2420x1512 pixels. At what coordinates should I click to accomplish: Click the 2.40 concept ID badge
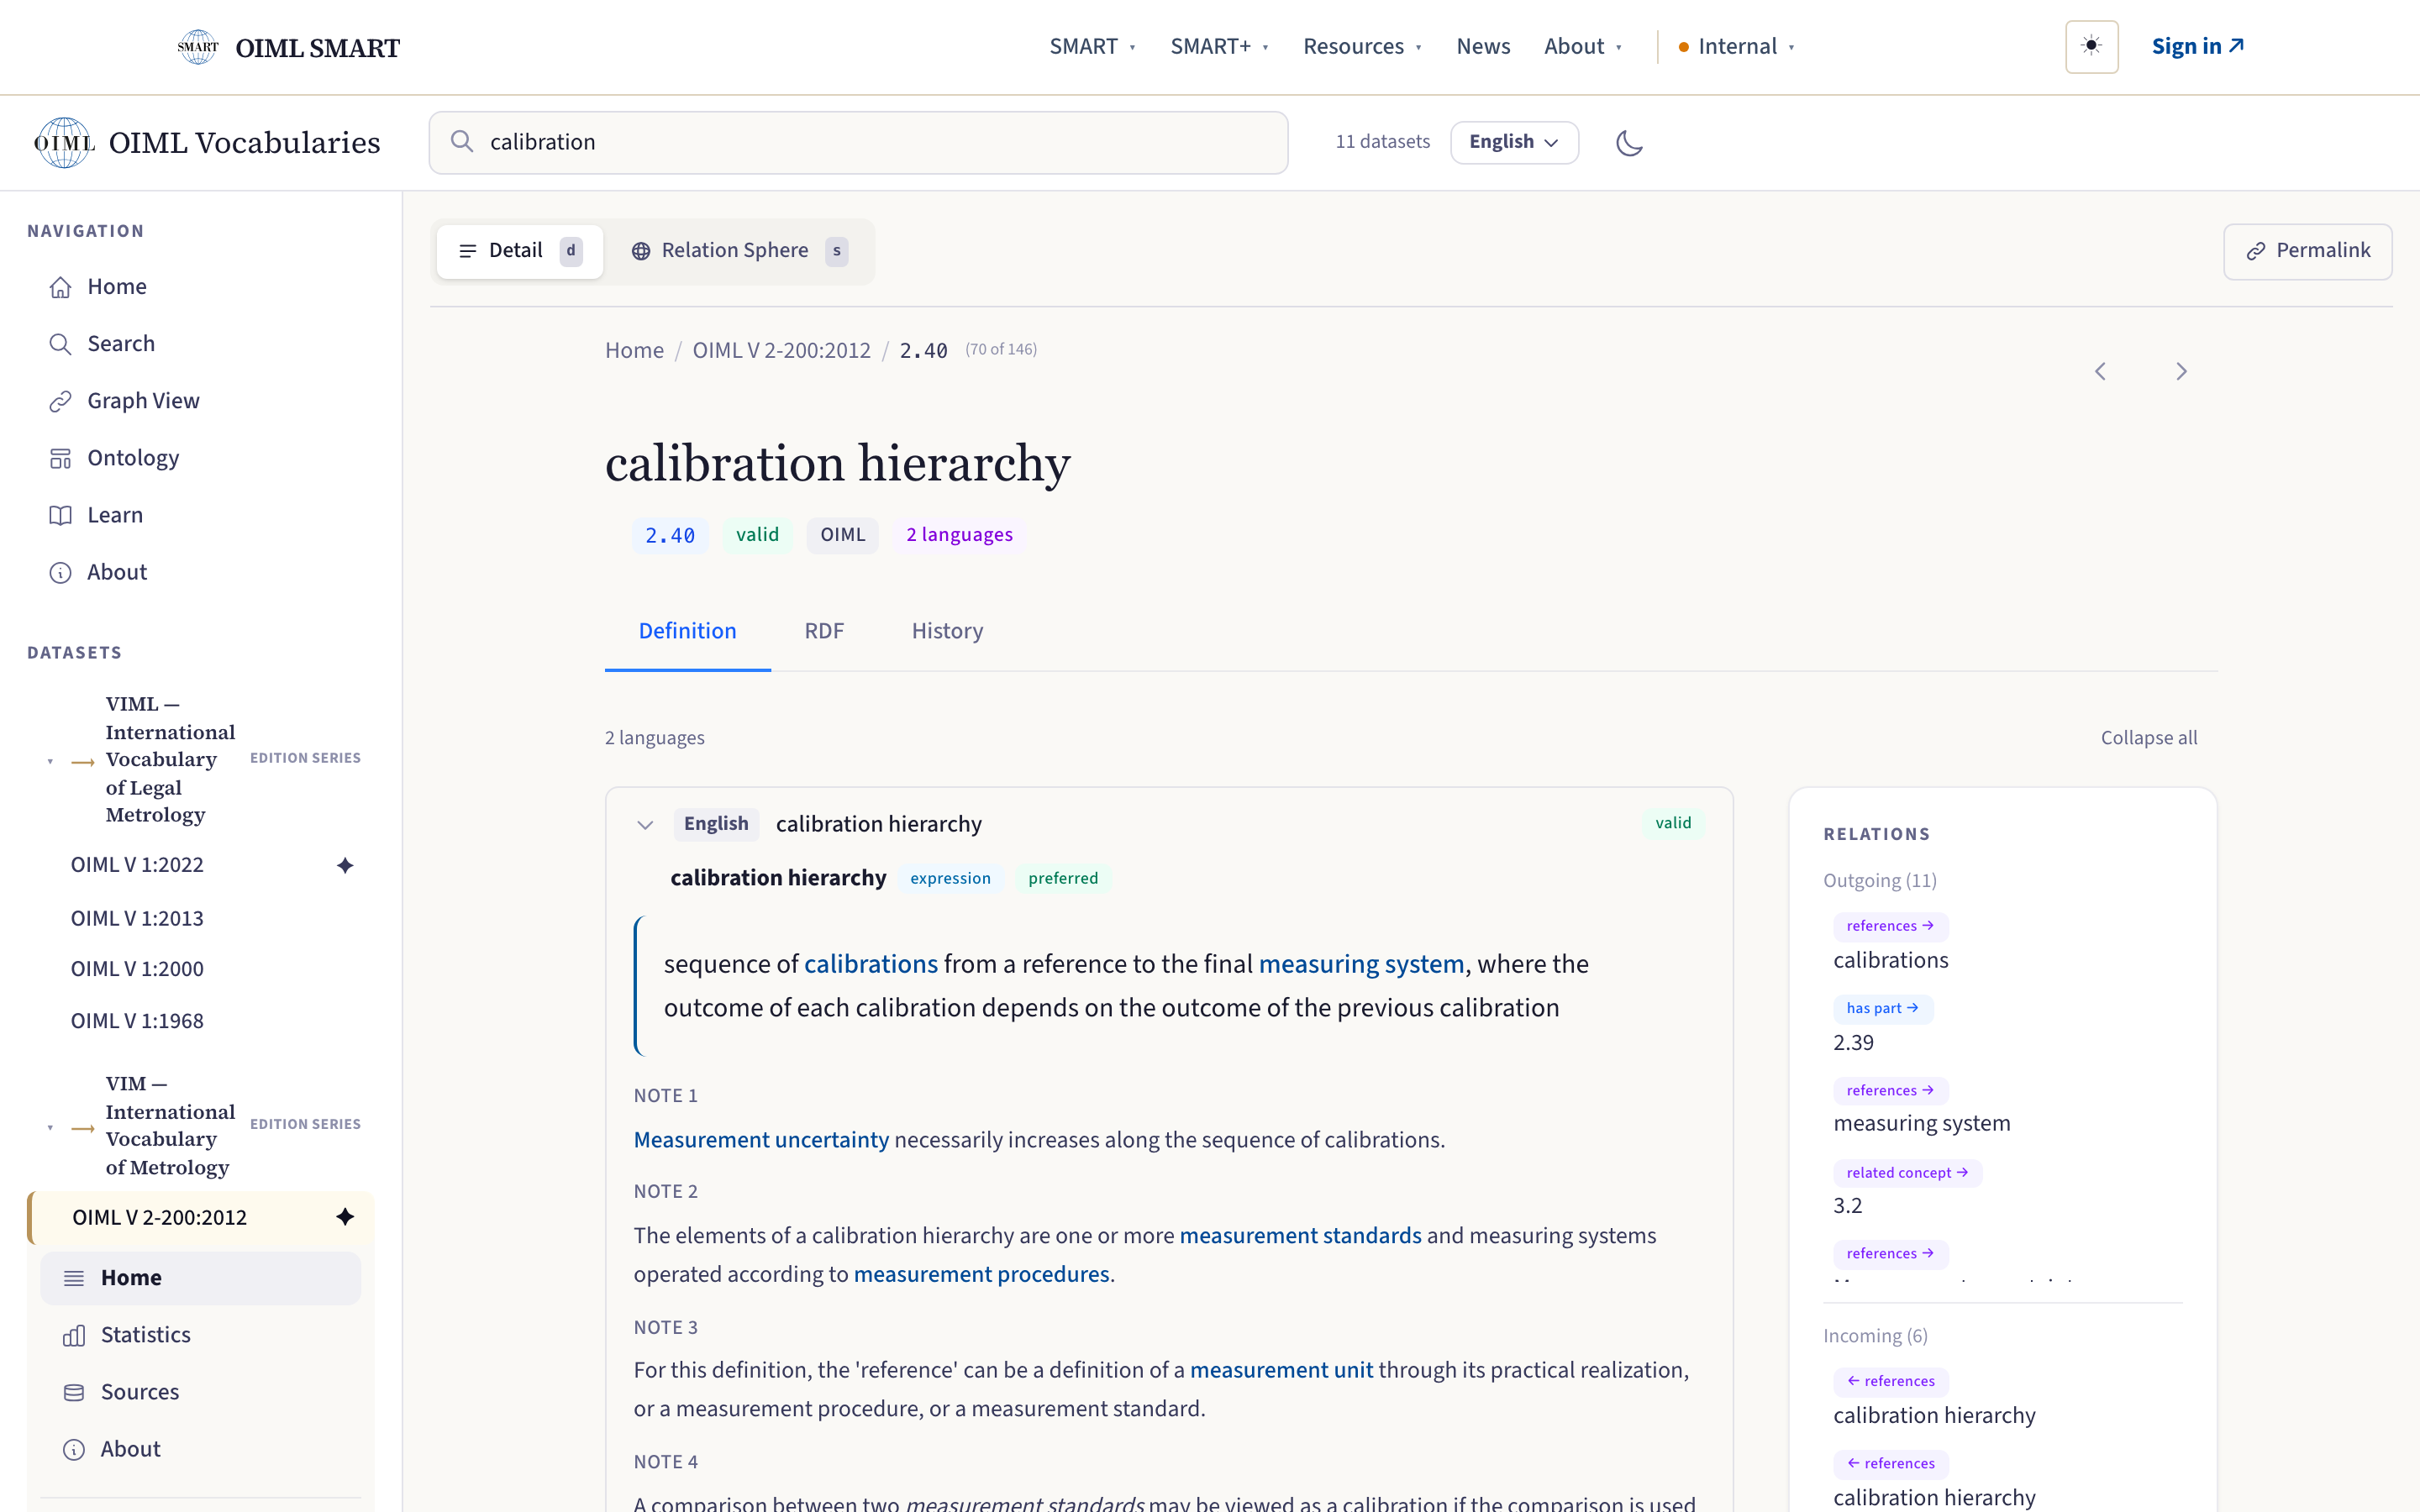670,535
